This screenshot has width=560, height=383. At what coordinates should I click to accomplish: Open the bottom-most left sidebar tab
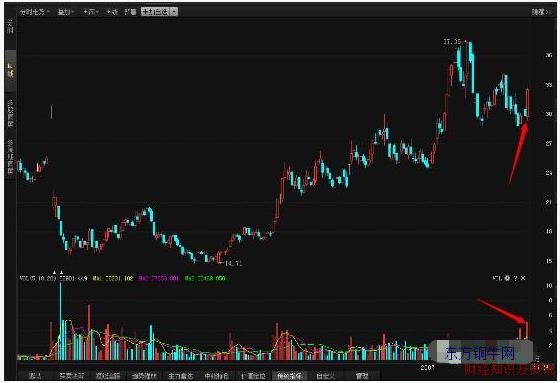10,156
